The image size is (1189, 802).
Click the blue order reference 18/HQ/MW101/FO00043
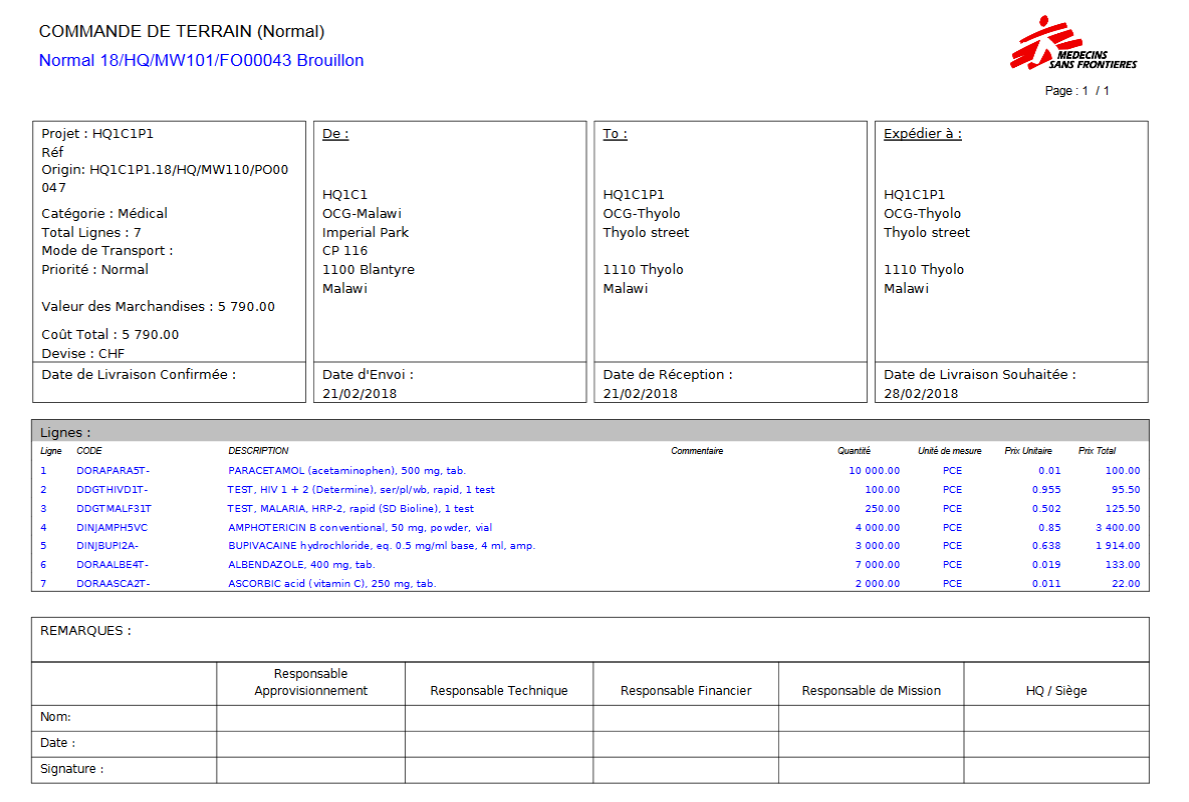point(201,60)
